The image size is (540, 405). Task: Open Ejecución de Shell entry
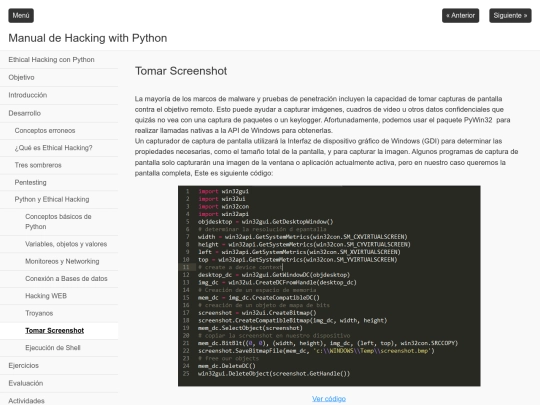pos(53,348)
